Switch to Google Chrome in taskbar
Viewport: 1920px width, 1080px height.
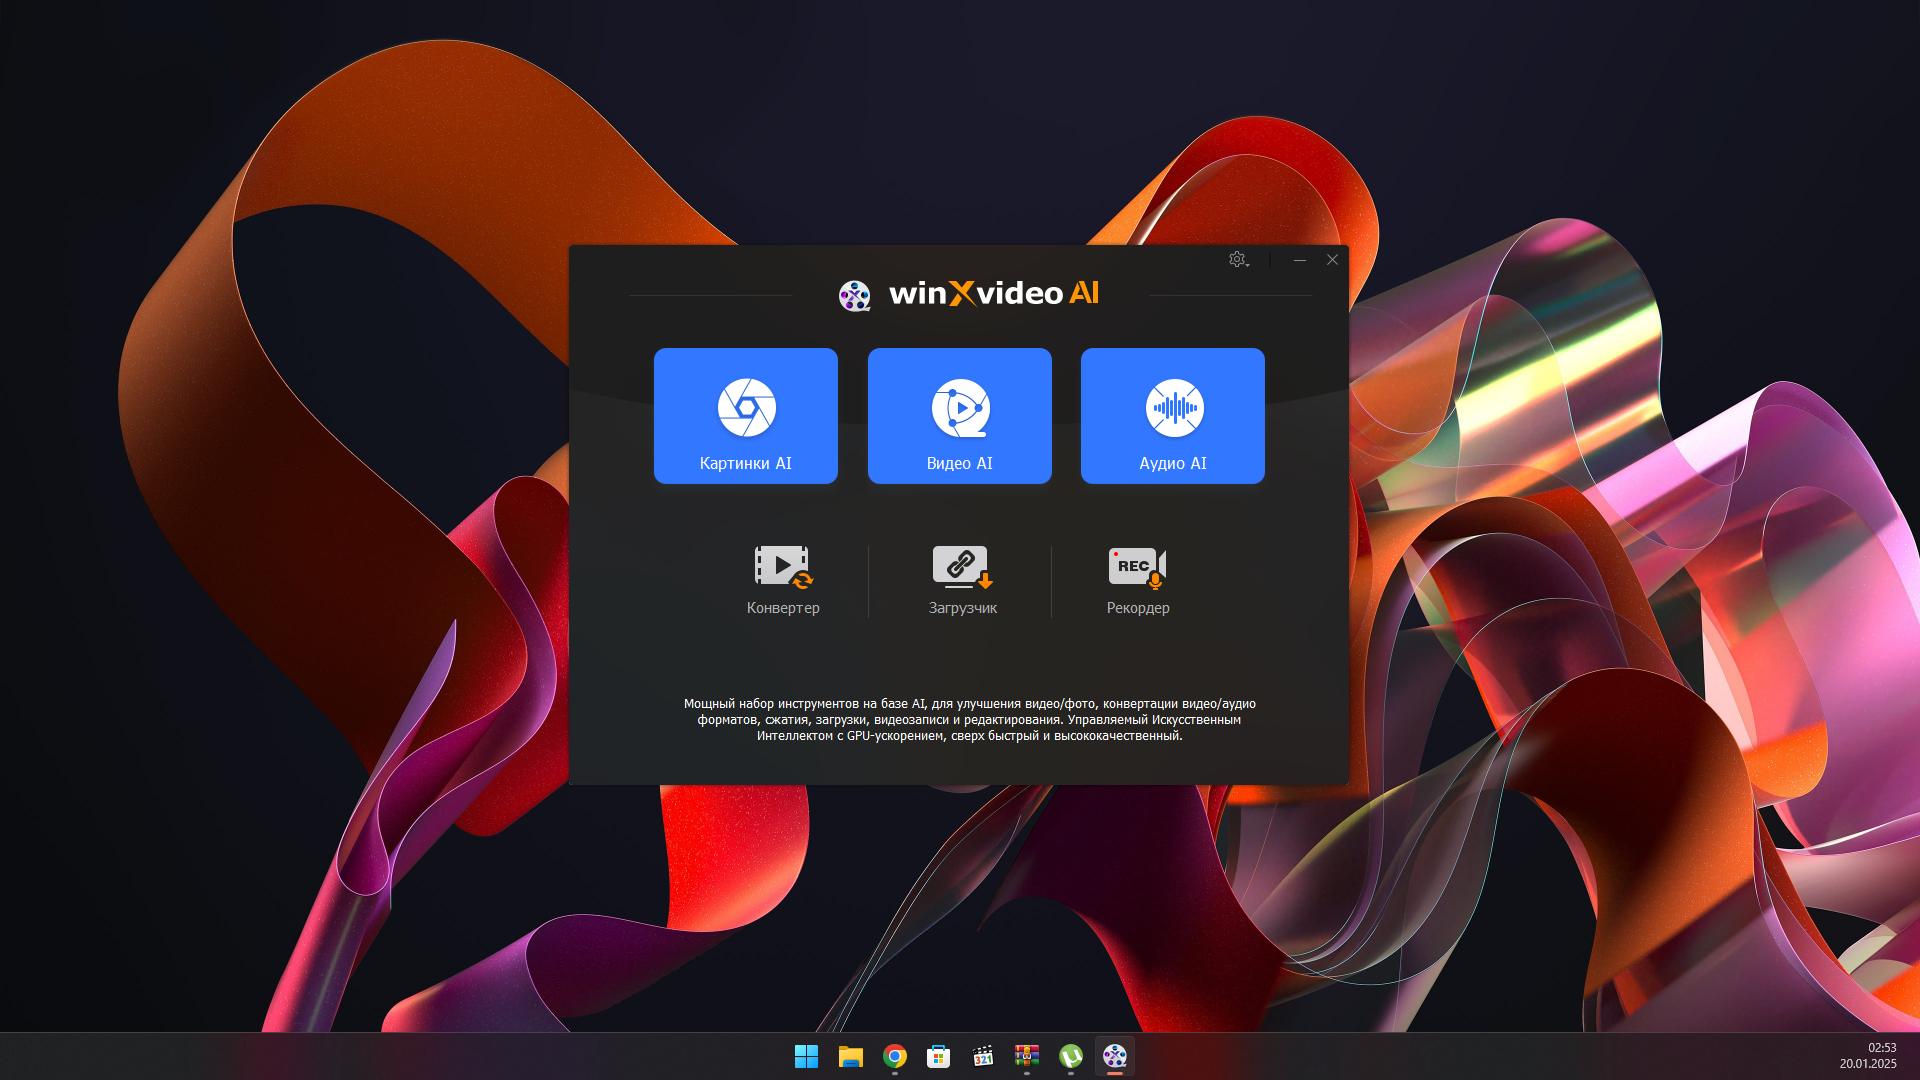pyautogui.click(x=895, y=1056)
